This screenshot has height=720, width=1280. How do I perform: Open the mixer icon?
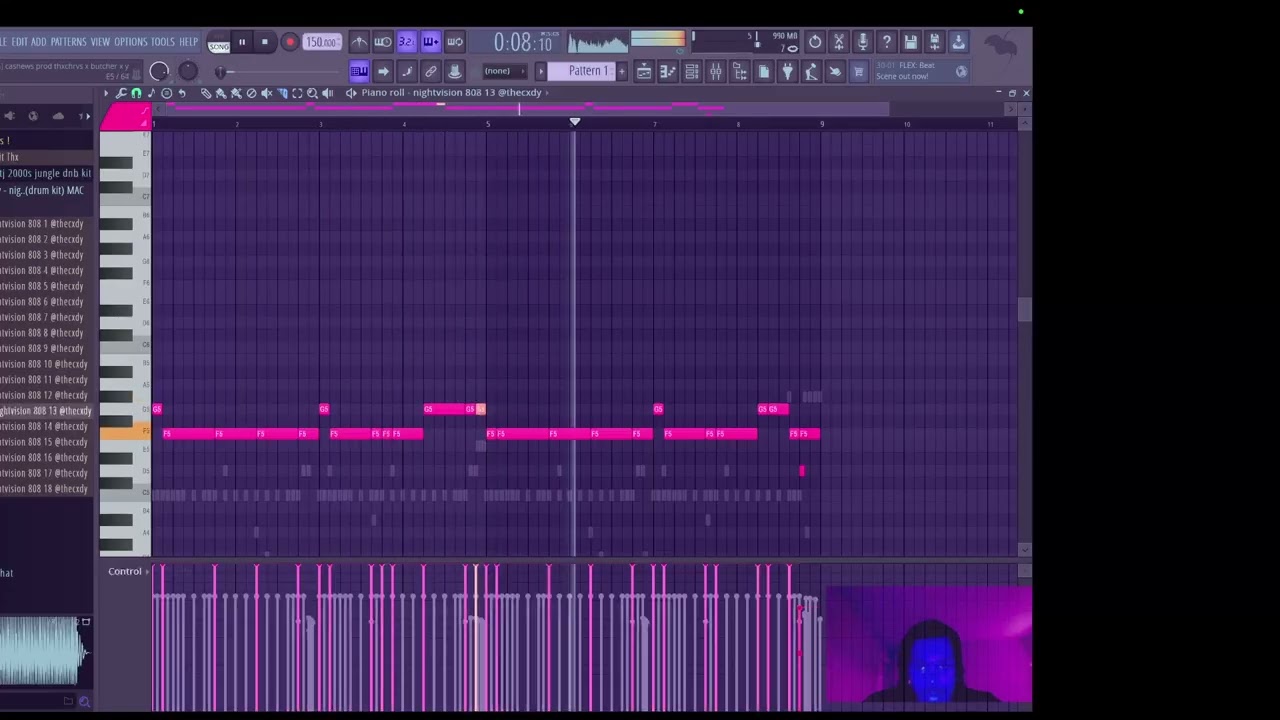[716, 71]
